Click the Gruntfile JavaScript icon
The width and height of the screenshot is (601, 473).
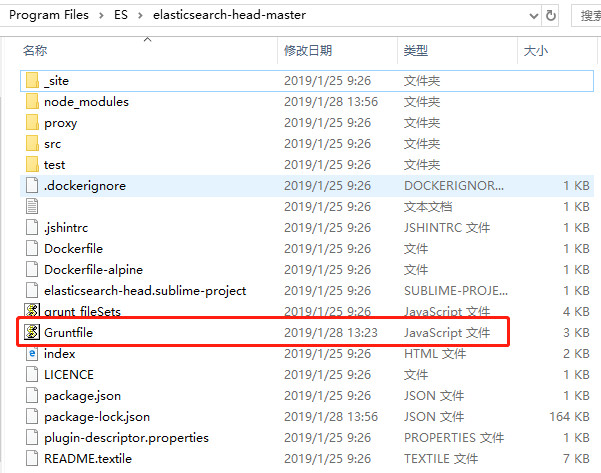pyautogui.click(x=32, y=332)
